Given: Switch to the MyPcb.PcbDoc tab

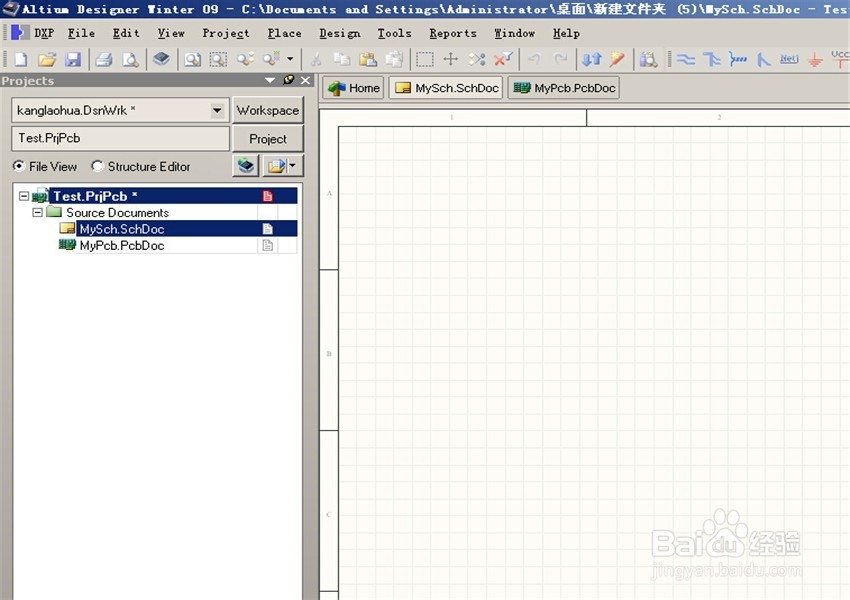Looking at the screenshot, I should tap(564, 88).
